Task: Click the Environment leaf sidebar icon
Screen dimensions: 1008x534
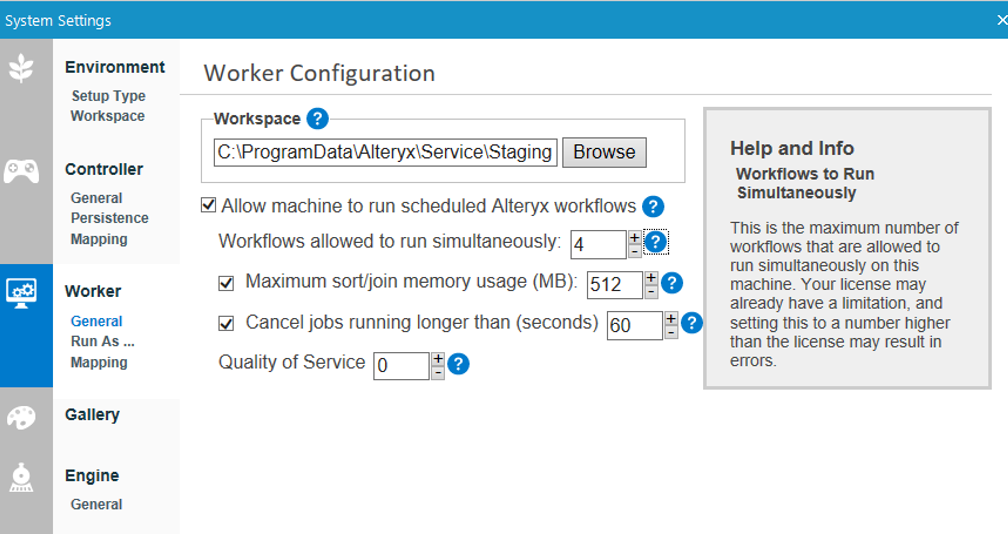Action: 21,68
